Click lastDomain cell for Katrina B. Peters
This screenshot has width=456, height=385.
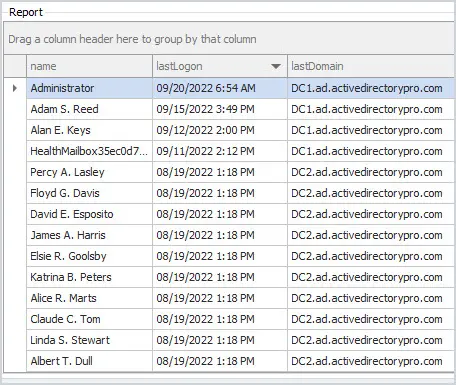pyautogui.click(x=371, y=277)
